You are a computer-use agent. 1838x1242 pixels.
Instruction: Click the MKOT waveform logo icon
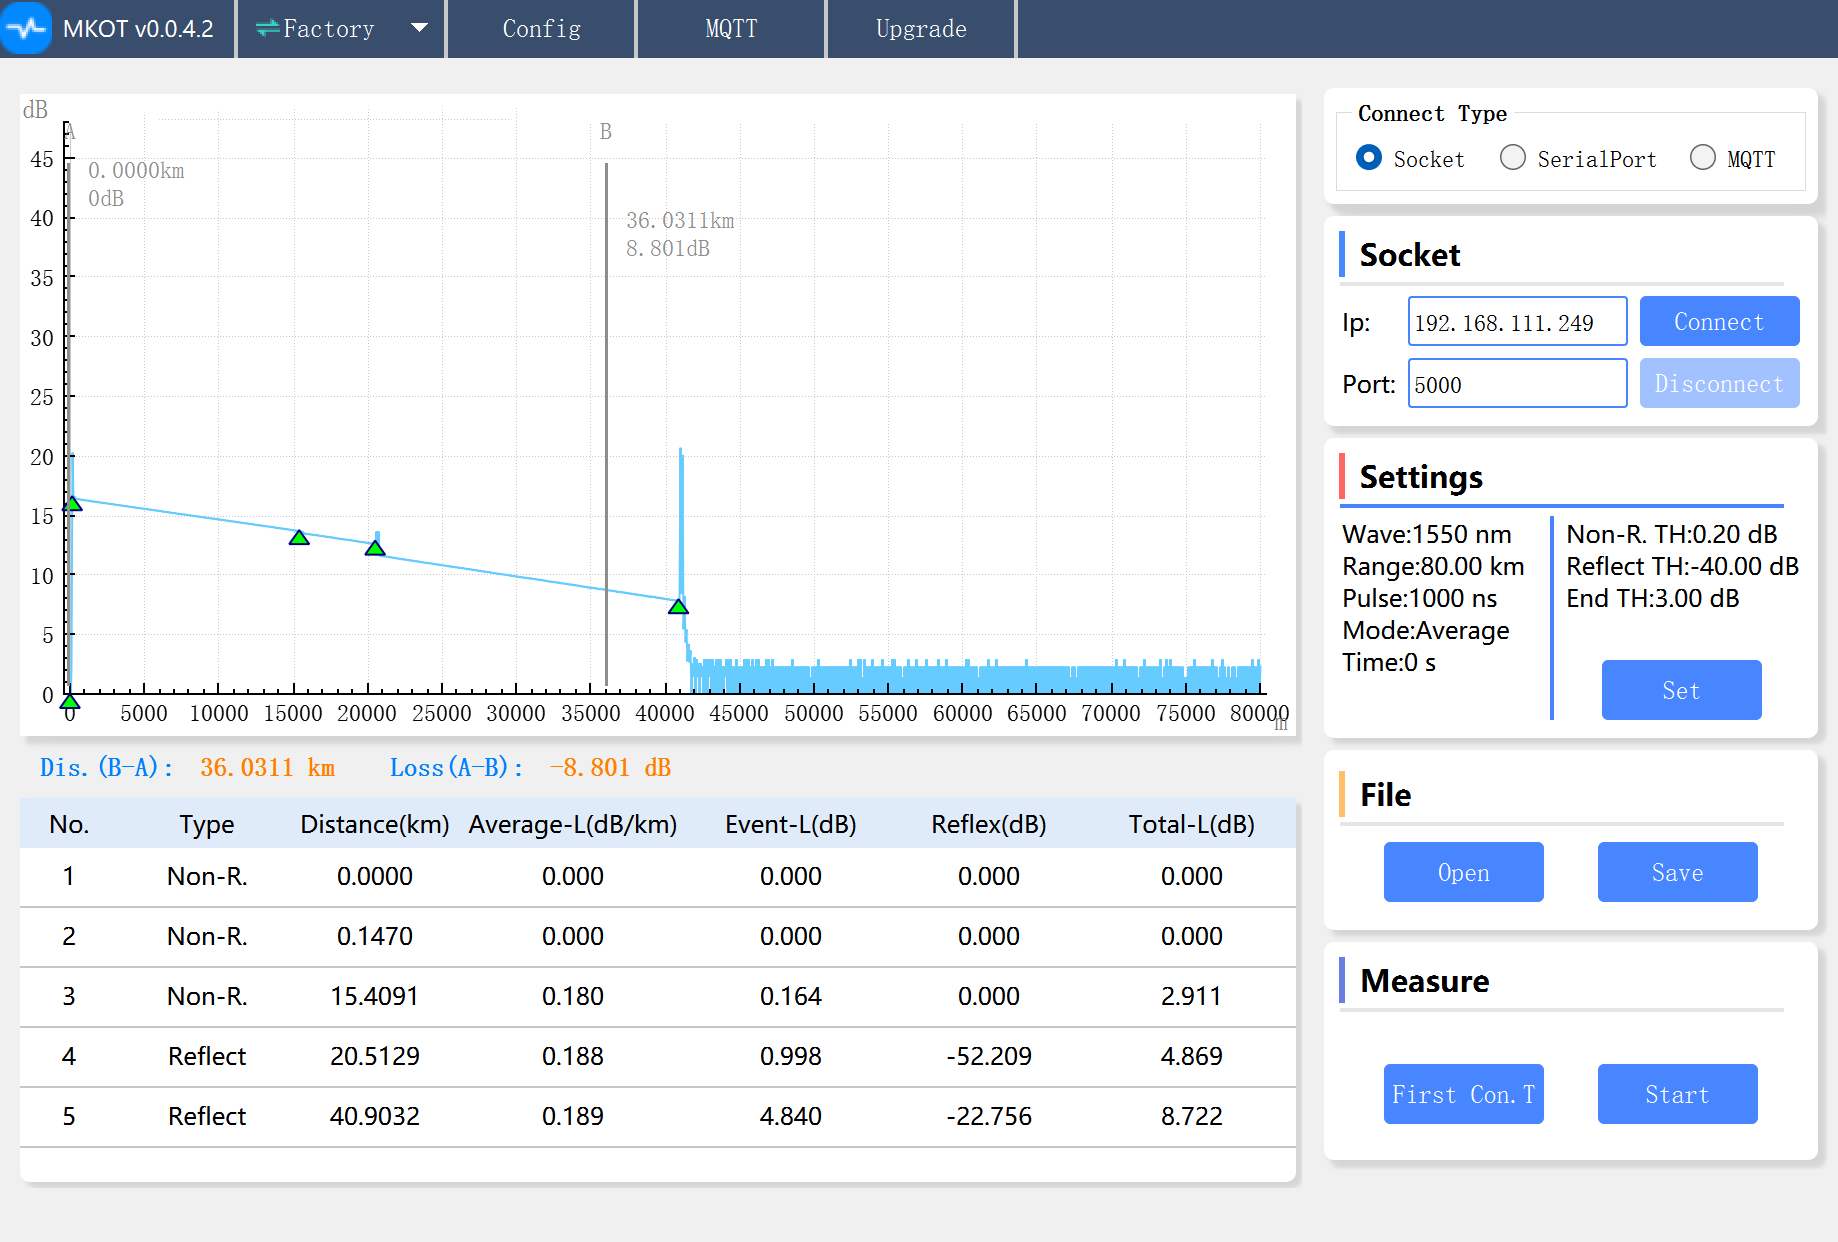pyautogui.click(x=27, y=28)
